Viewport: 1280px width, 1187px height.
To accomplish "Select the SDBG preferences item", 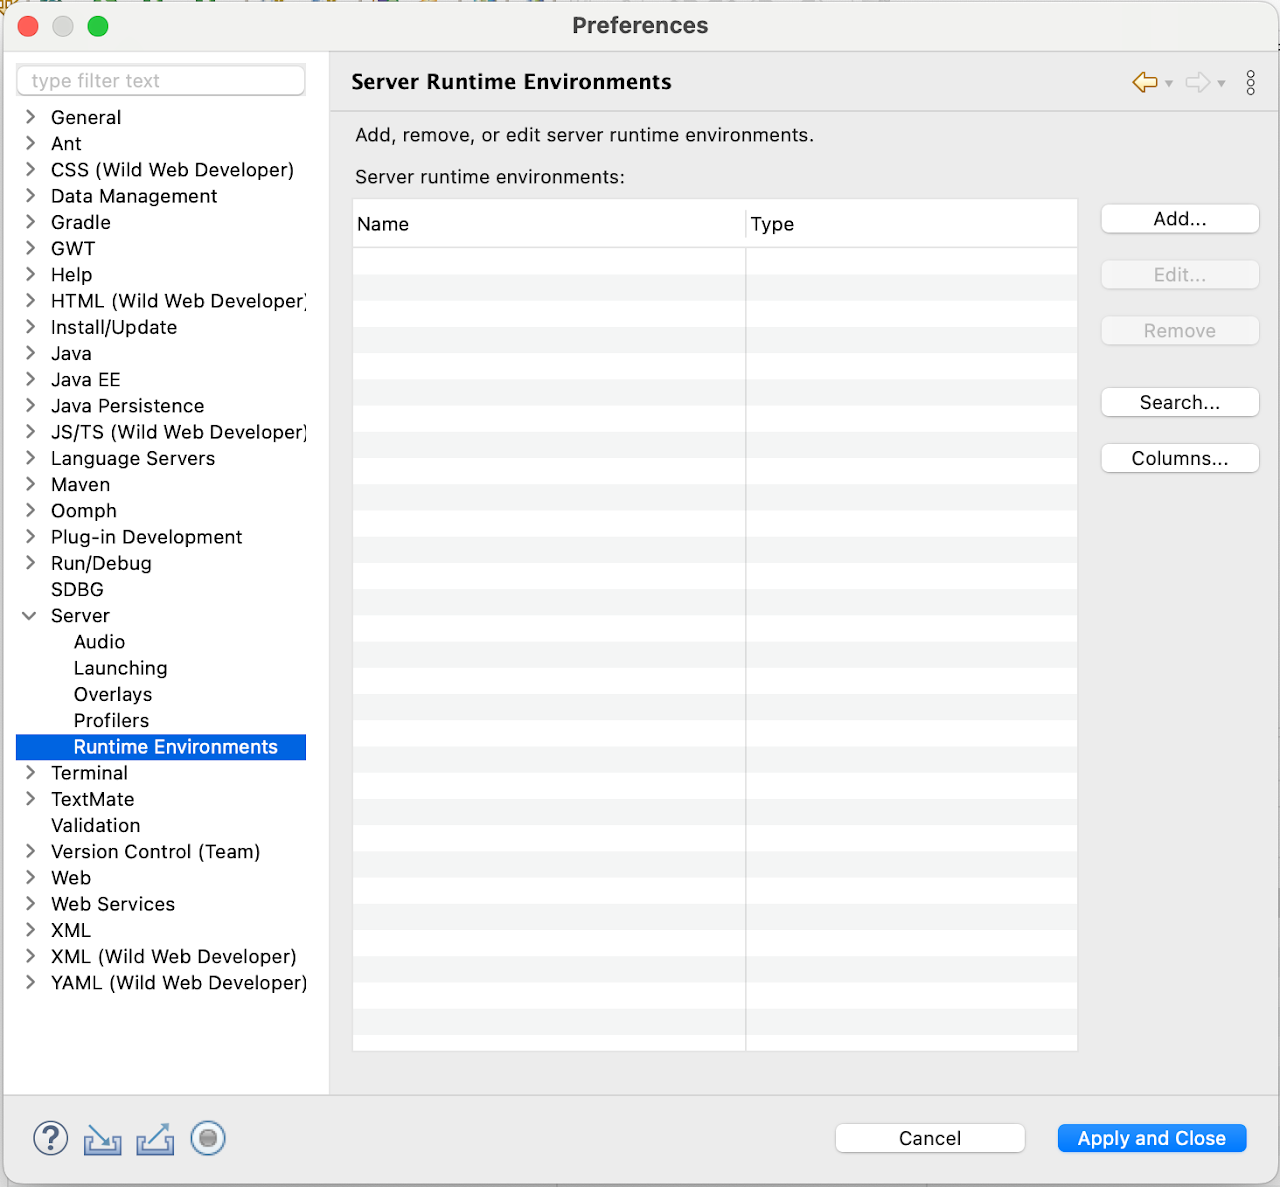I will 77,589.
